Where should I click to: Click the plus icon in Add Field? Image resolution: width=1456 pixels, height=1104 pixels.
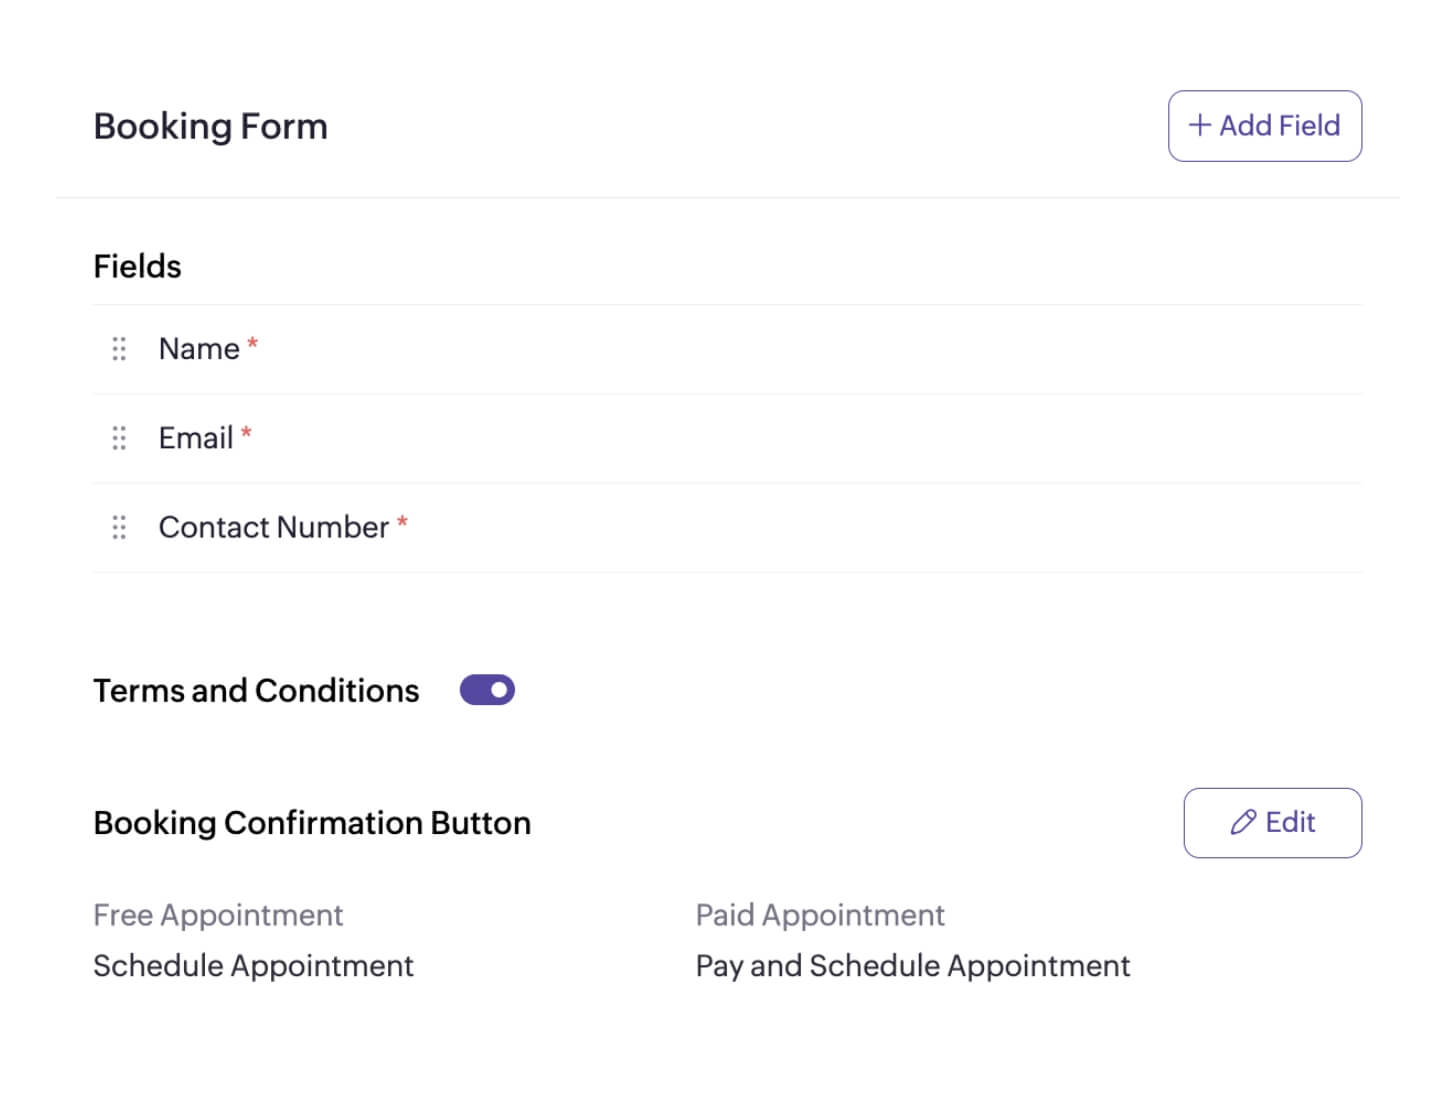(1199, 125)
